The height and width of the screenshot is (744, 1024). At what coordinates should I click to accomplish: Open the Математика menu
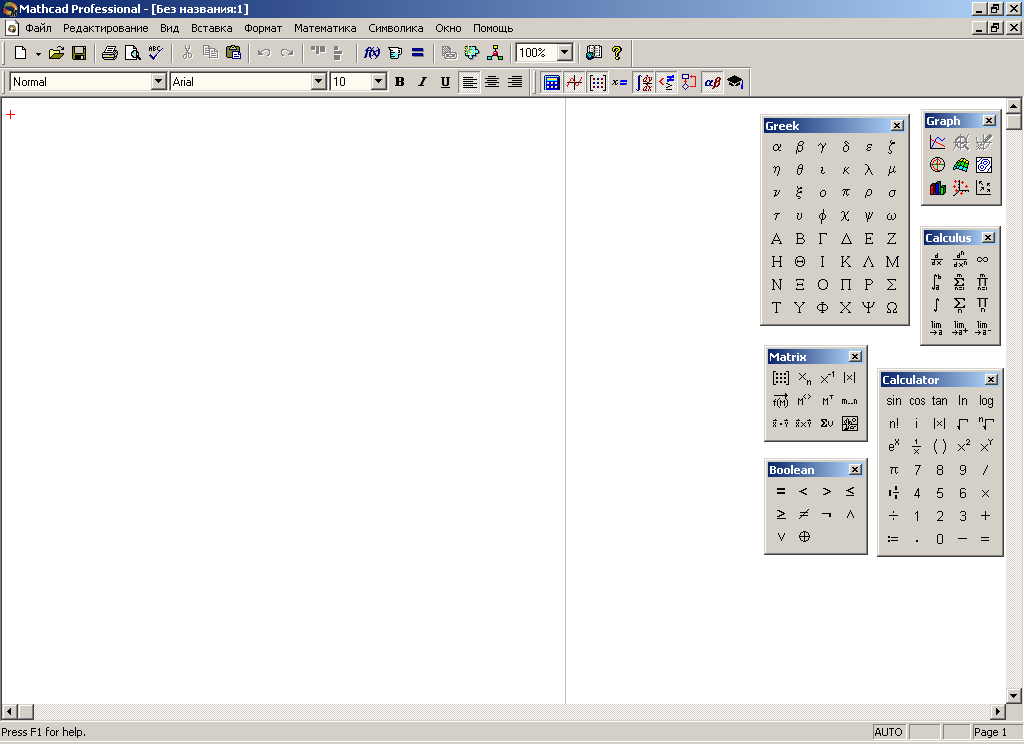(325, 28)
